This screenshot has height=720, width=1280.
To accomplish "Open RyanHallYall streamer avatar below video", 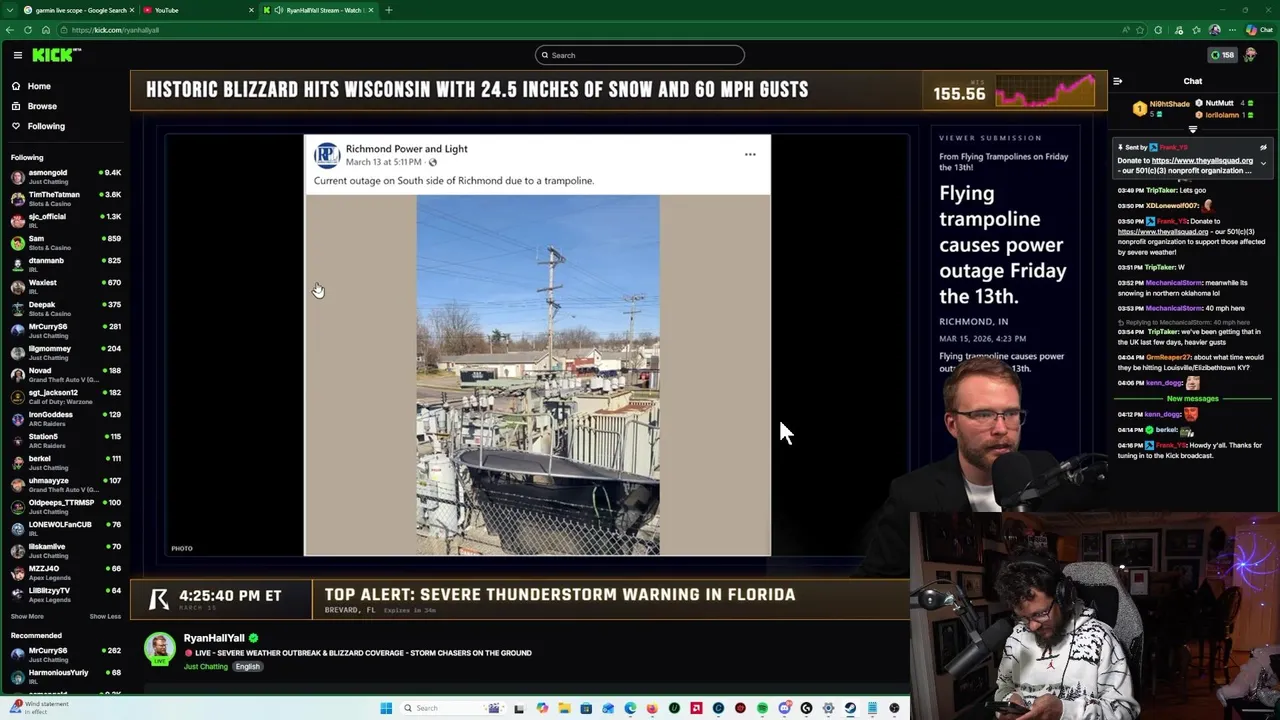I will click(x=160, y=648).
